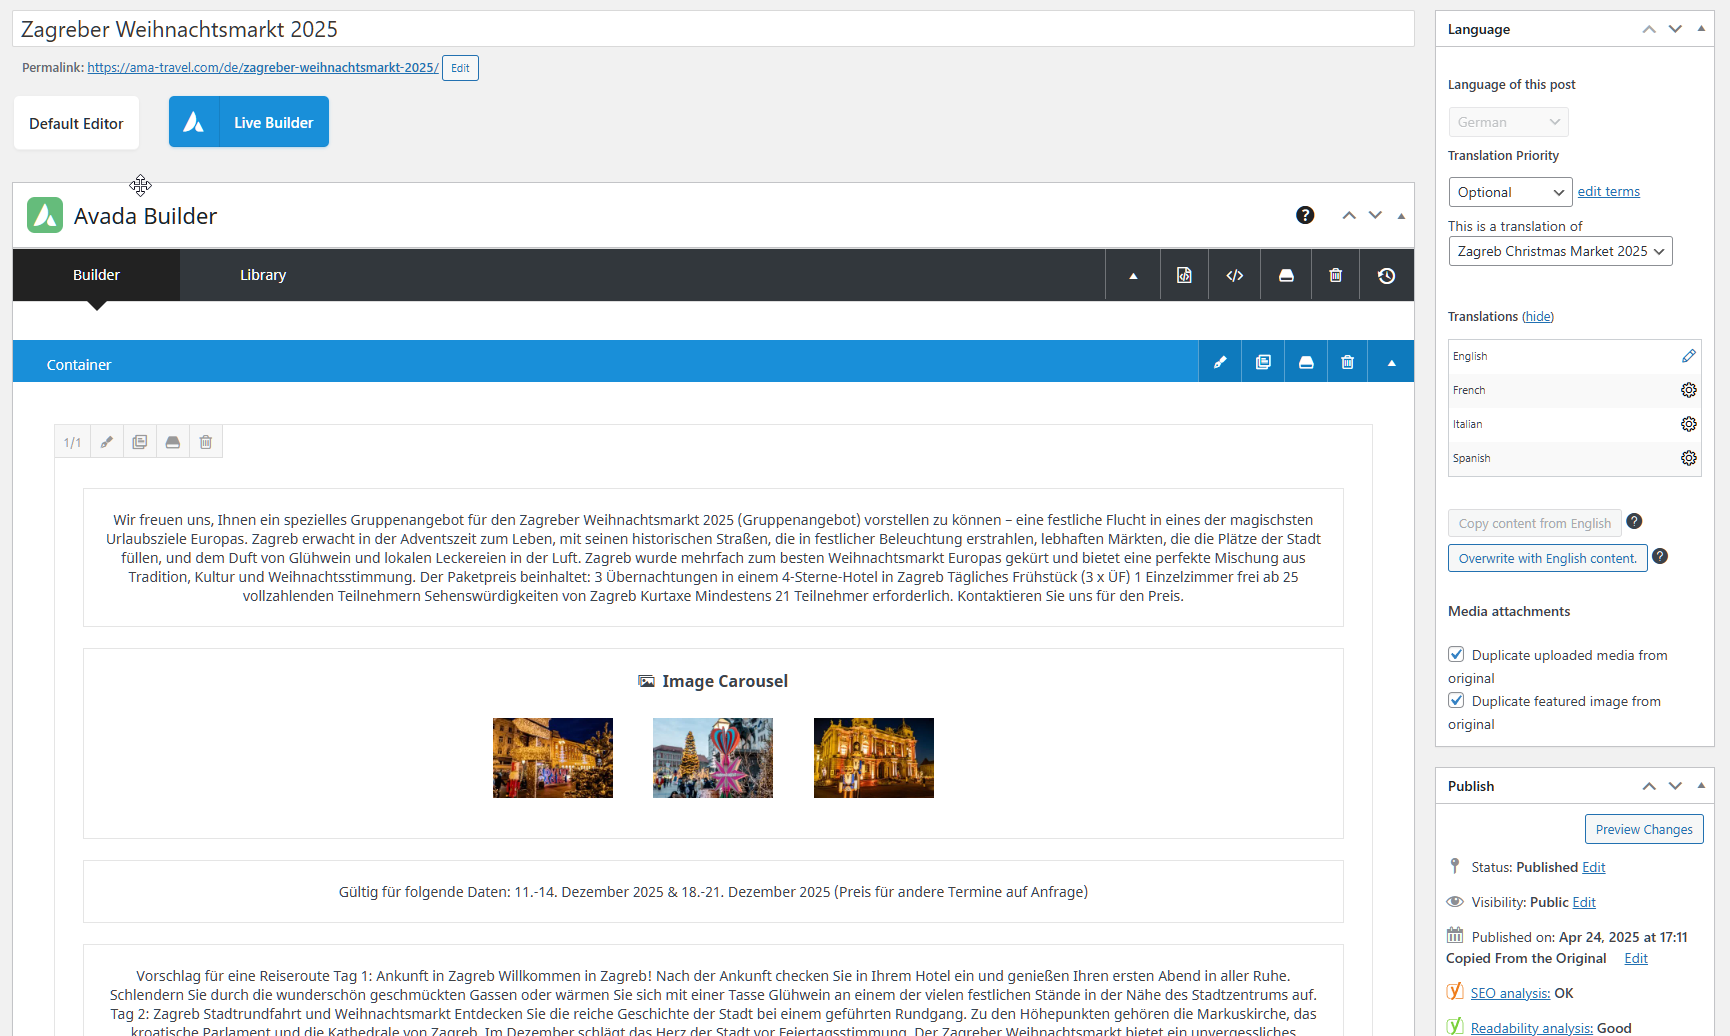The width and height of the screenshot is (1730, 1036).
Task: Open the Translation Priority dropdown
Action: pos(1510,192)
